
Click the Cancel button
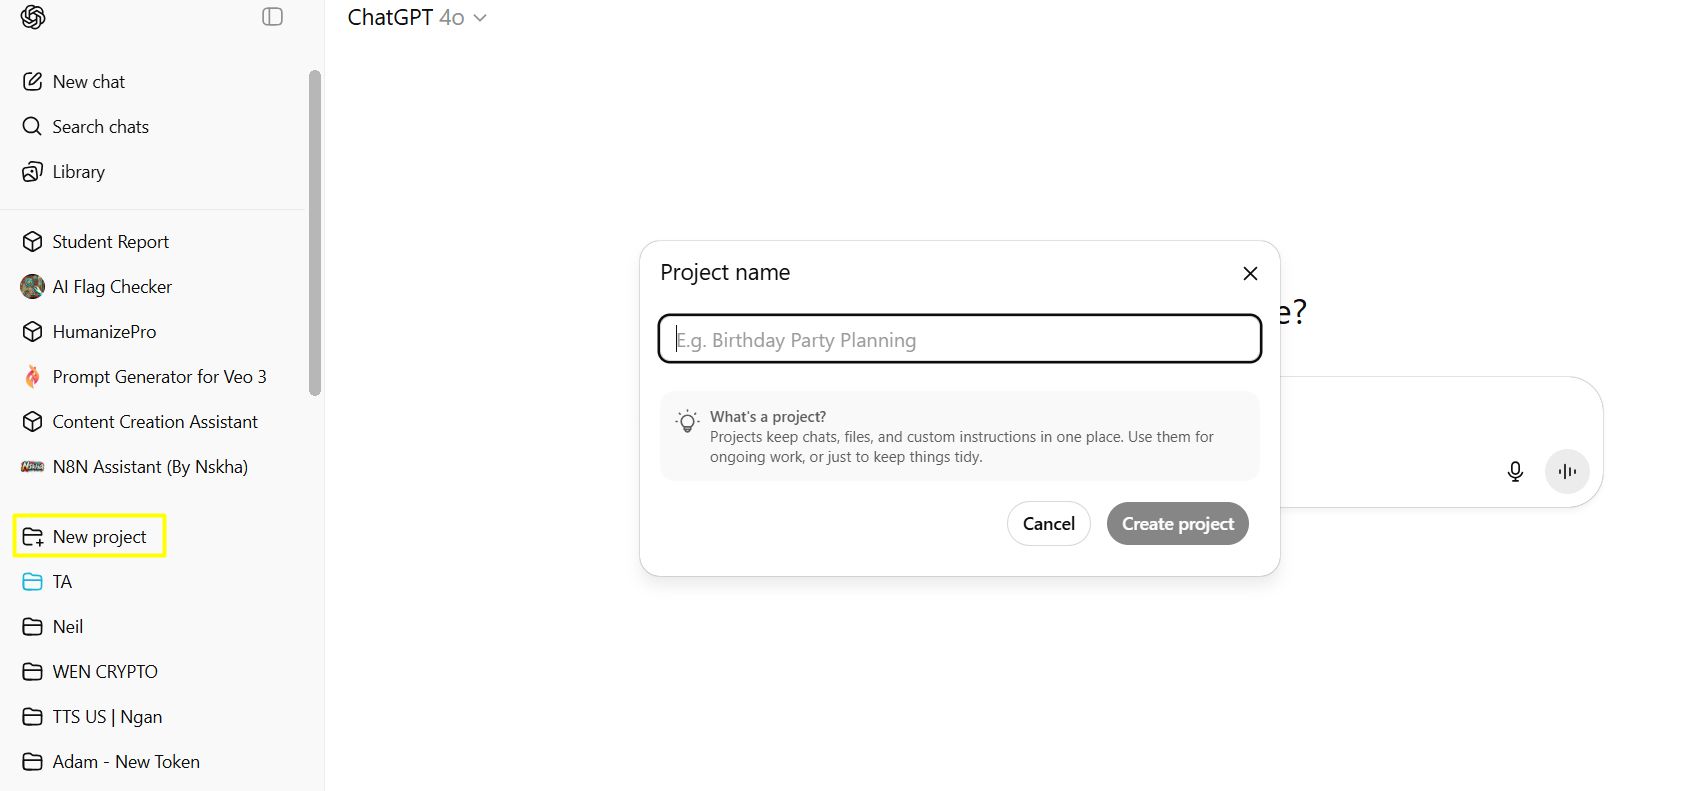tap(1048, 524)
